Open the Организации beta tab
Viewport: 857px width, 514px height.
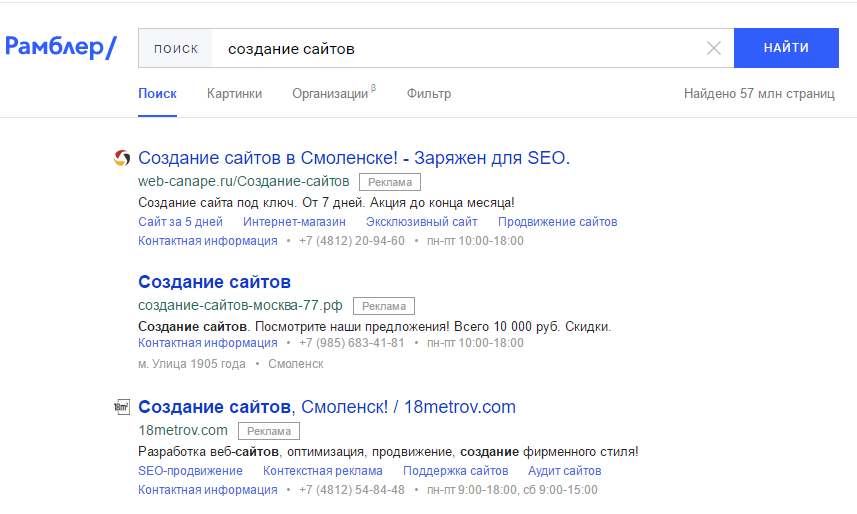tap(334, 94)
